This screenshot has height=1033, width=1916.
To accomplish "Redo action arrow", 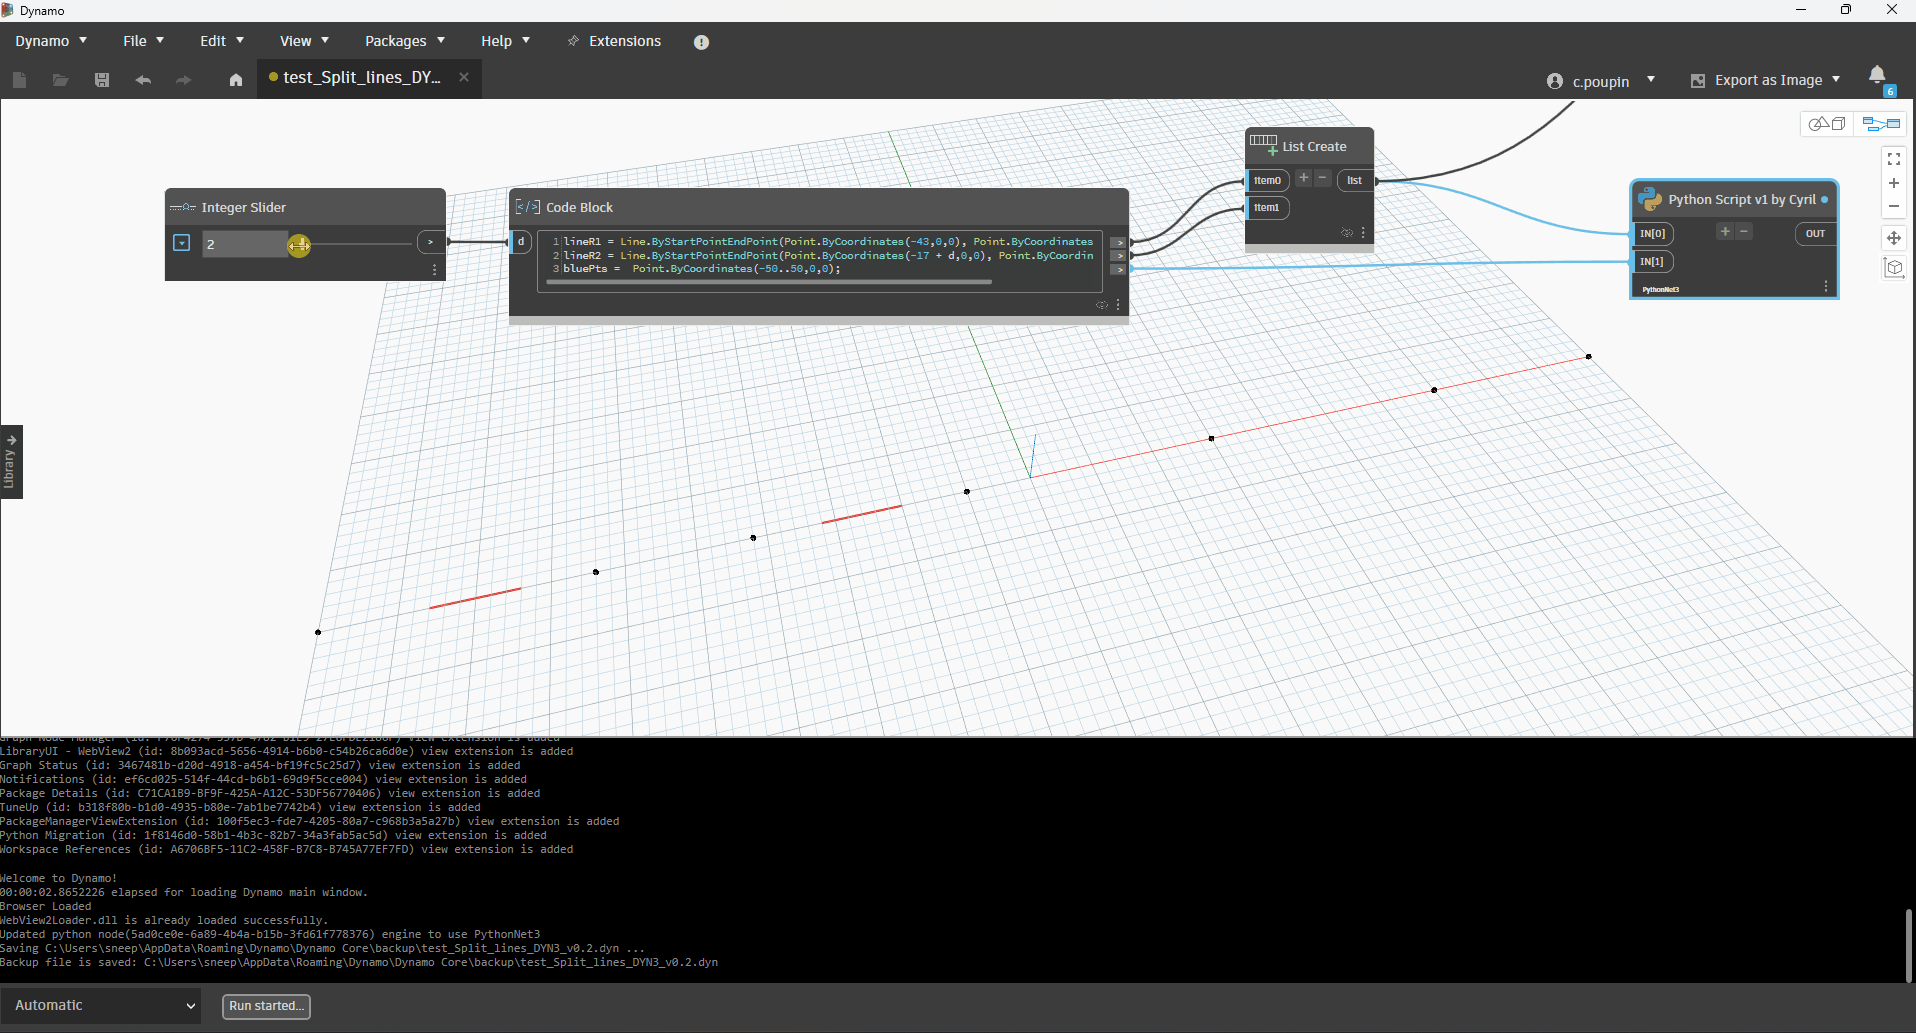I will [184, 80].
